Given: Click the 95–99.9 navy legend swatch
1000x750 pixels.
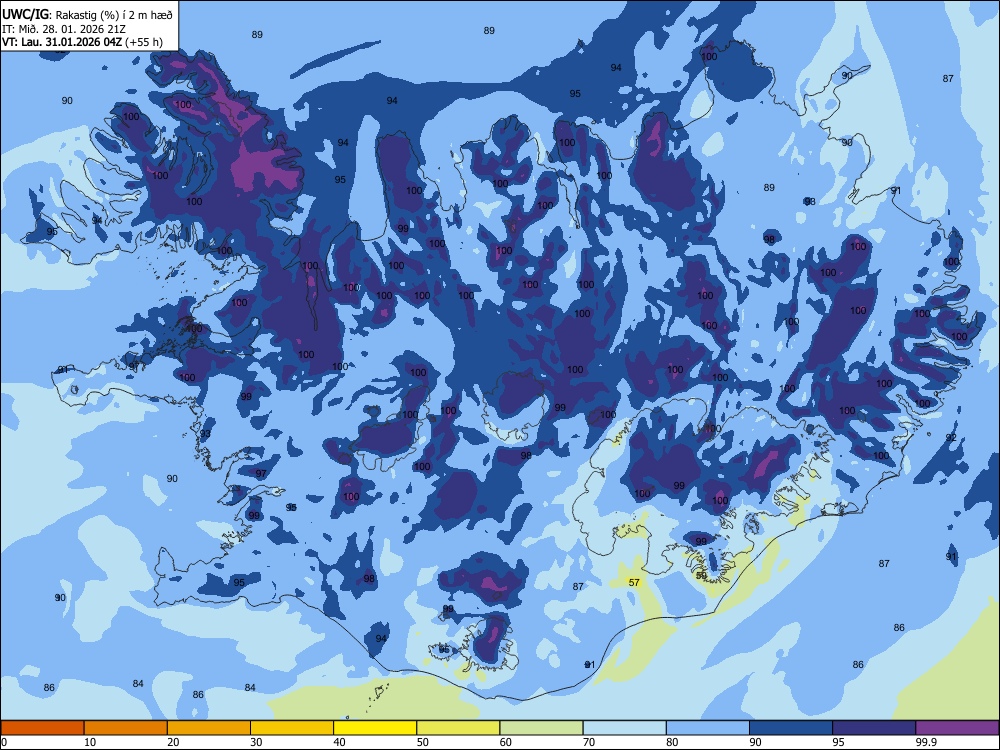Looking at the screenshot, I should tap(874, 728).
